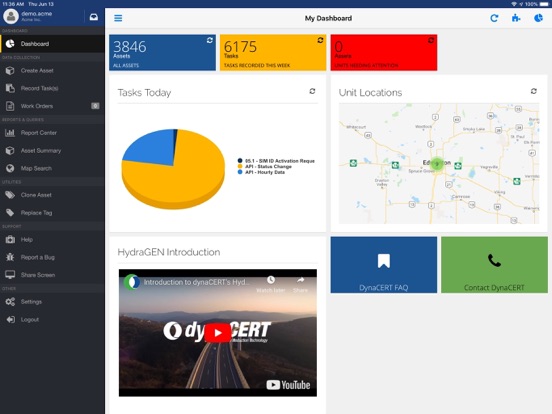Viewport: 552px width, 414px height.
Task: Click the Wi-Fi status icon
Action: (x=514, y=4)
